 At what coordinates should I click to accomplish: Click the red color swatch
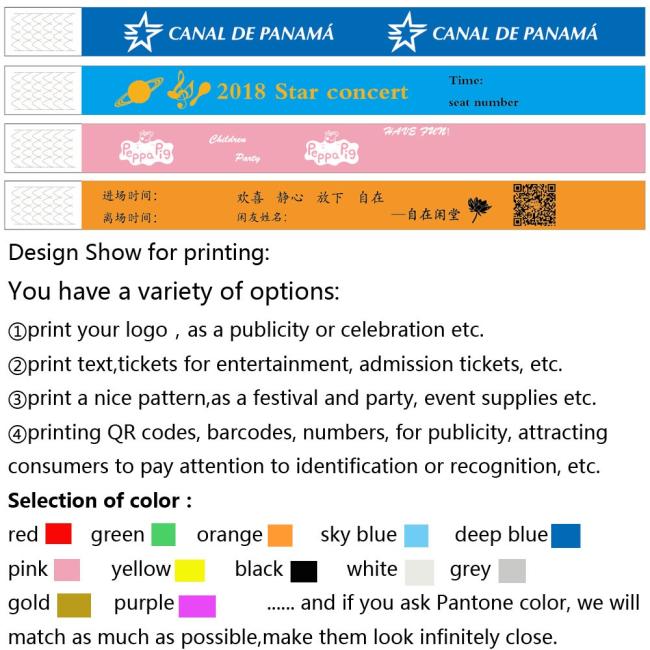click(x=58, y=534)
